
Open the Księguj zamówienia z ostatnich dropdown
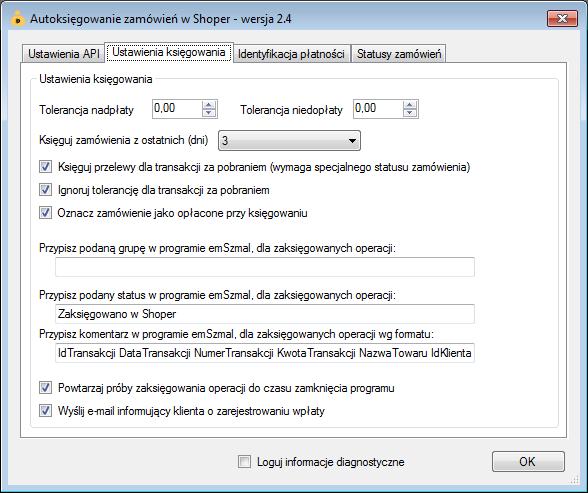pyautogui.click(x=289, y=141)
